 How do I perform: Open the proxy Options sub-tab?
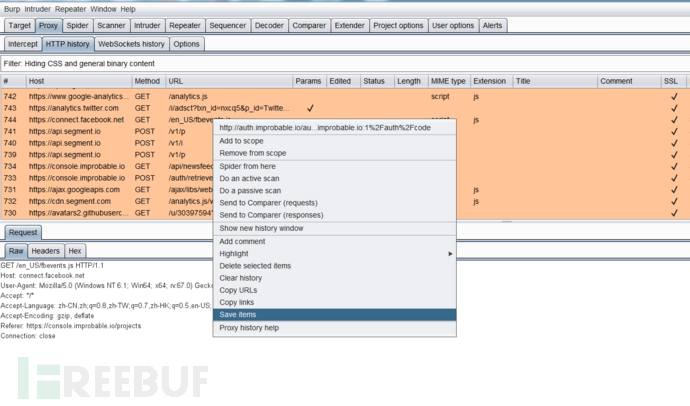[x=186, y=44]
